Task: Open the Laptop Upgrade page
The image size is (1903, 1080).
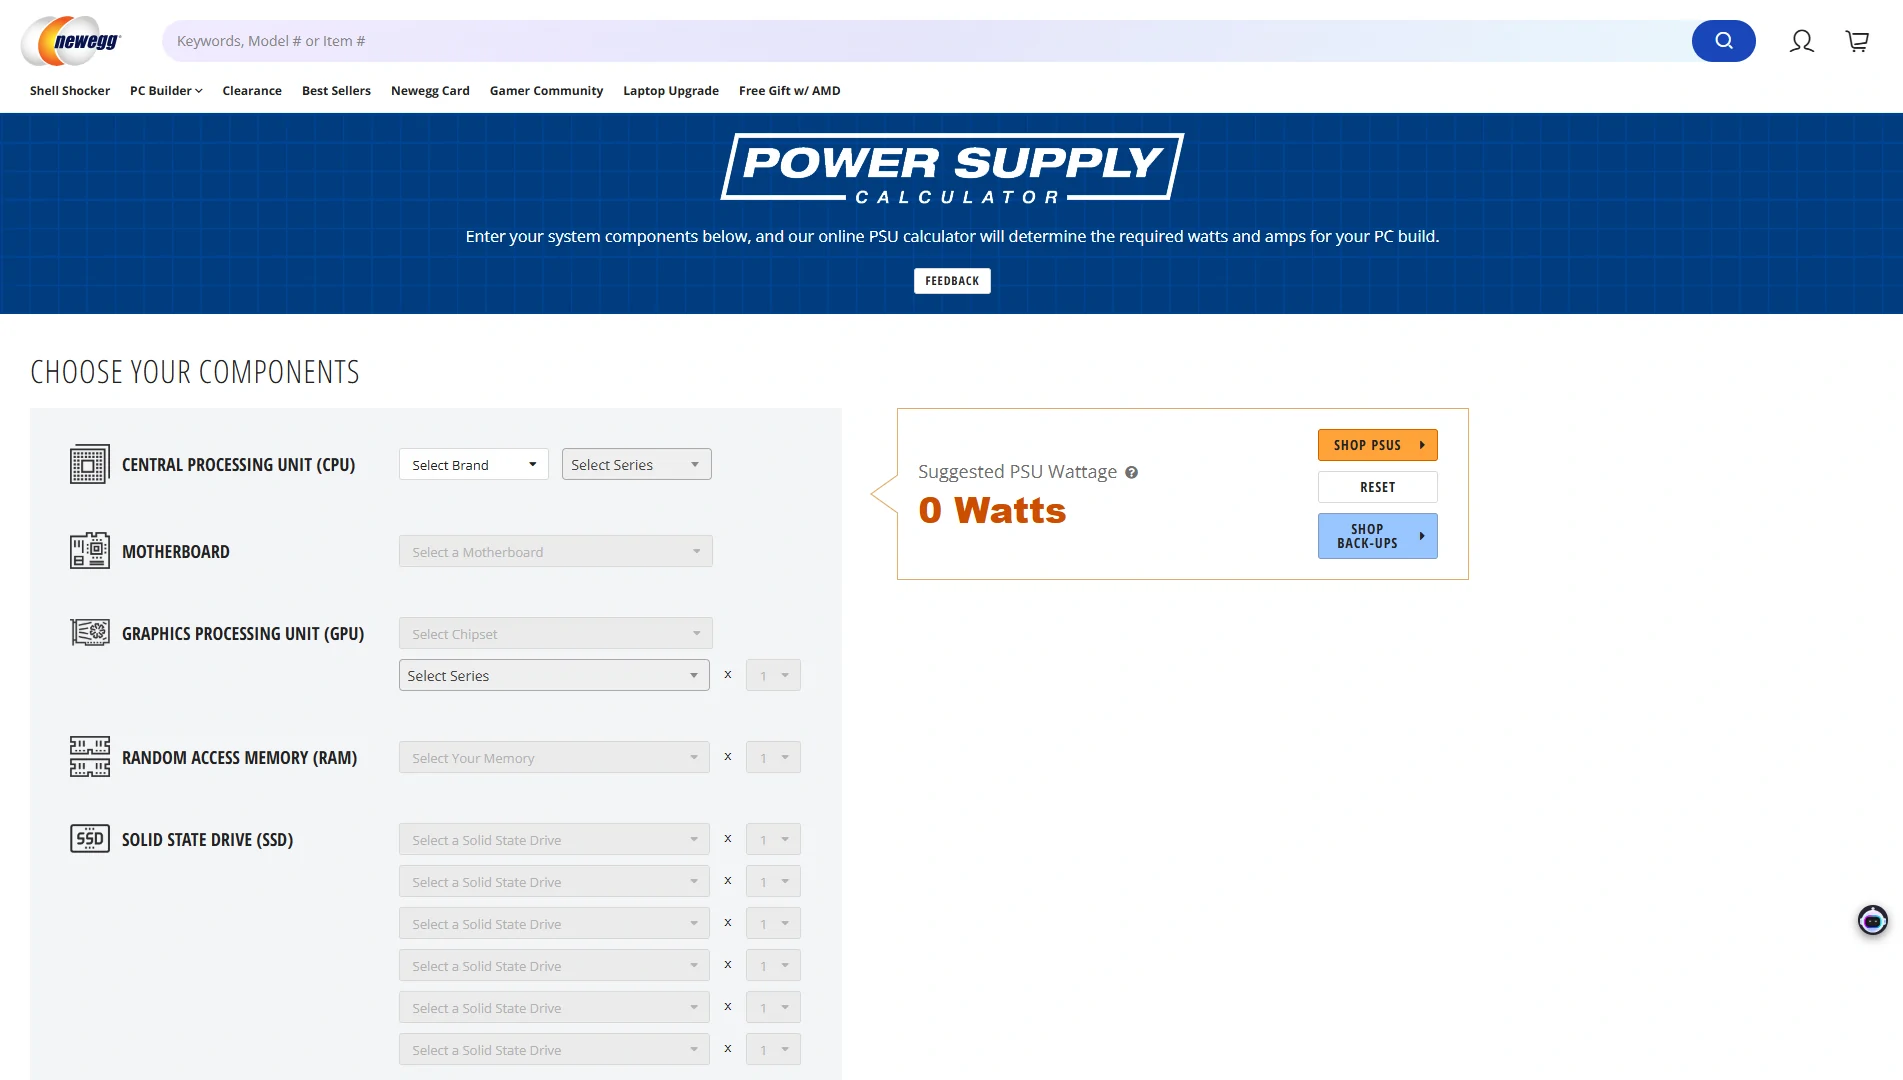Action: click(670, 90)
